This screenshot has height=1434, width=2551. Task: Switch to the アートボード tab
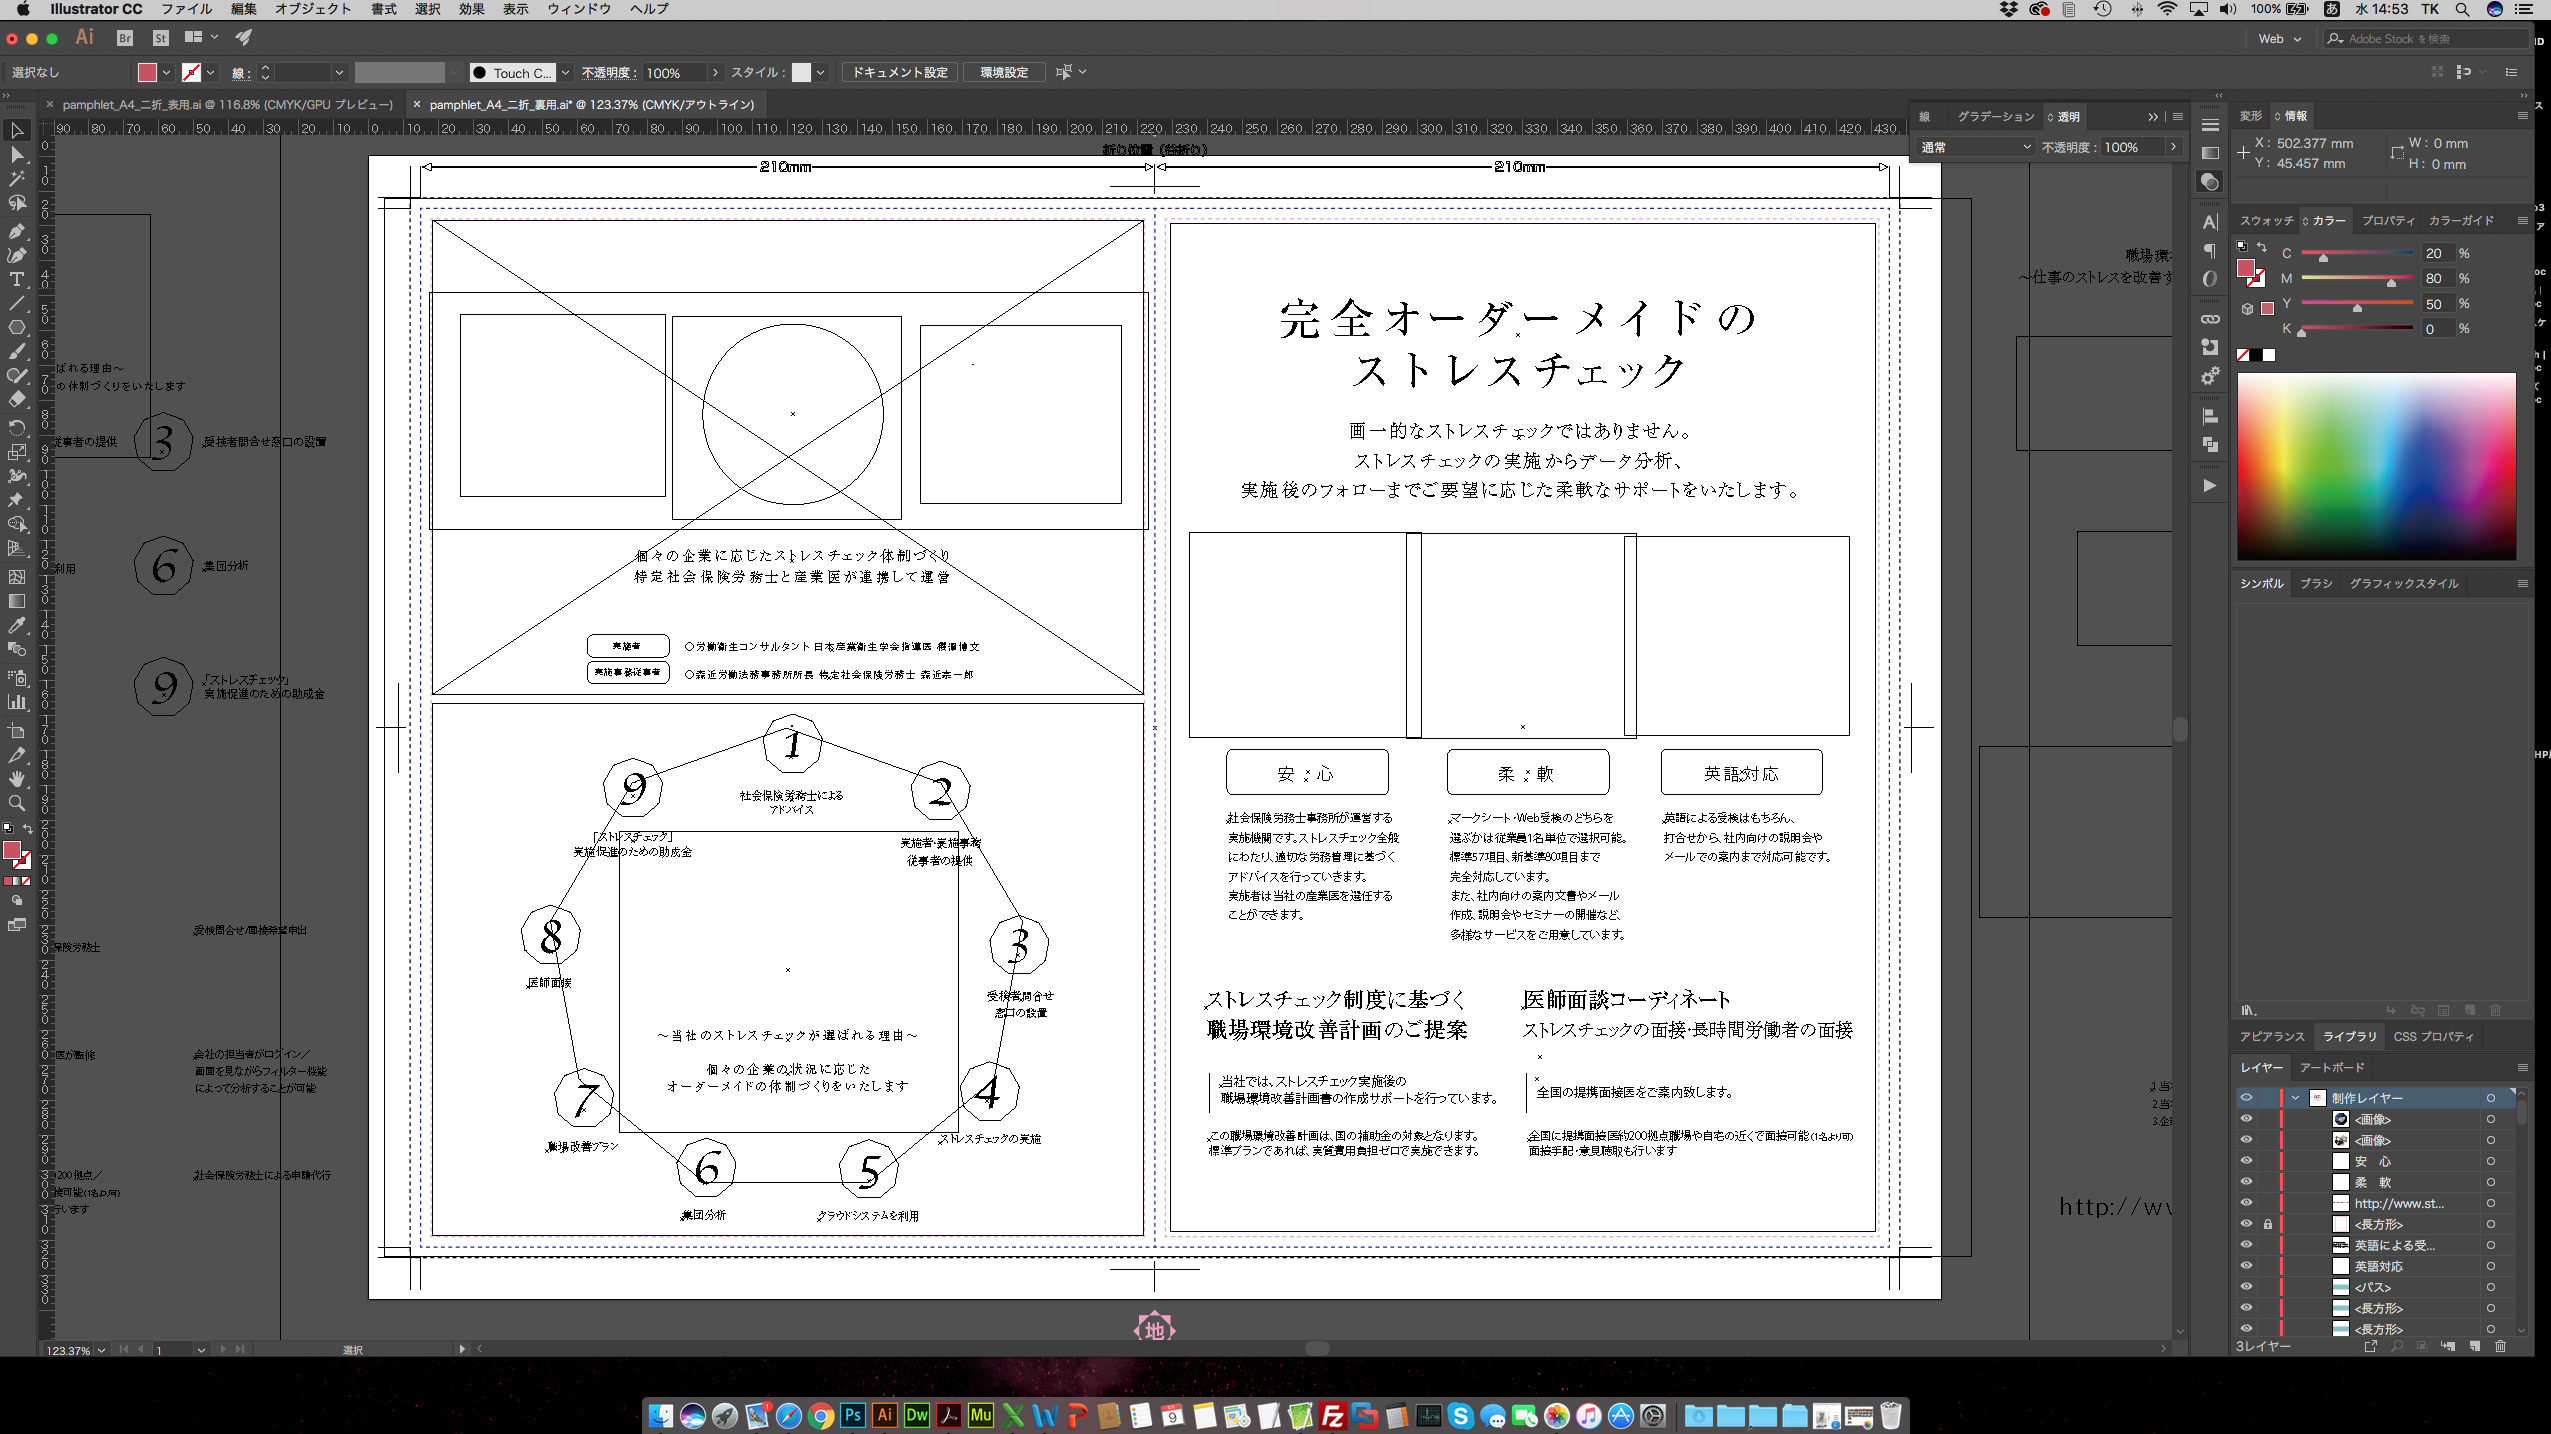[x=2332, y=1067]
